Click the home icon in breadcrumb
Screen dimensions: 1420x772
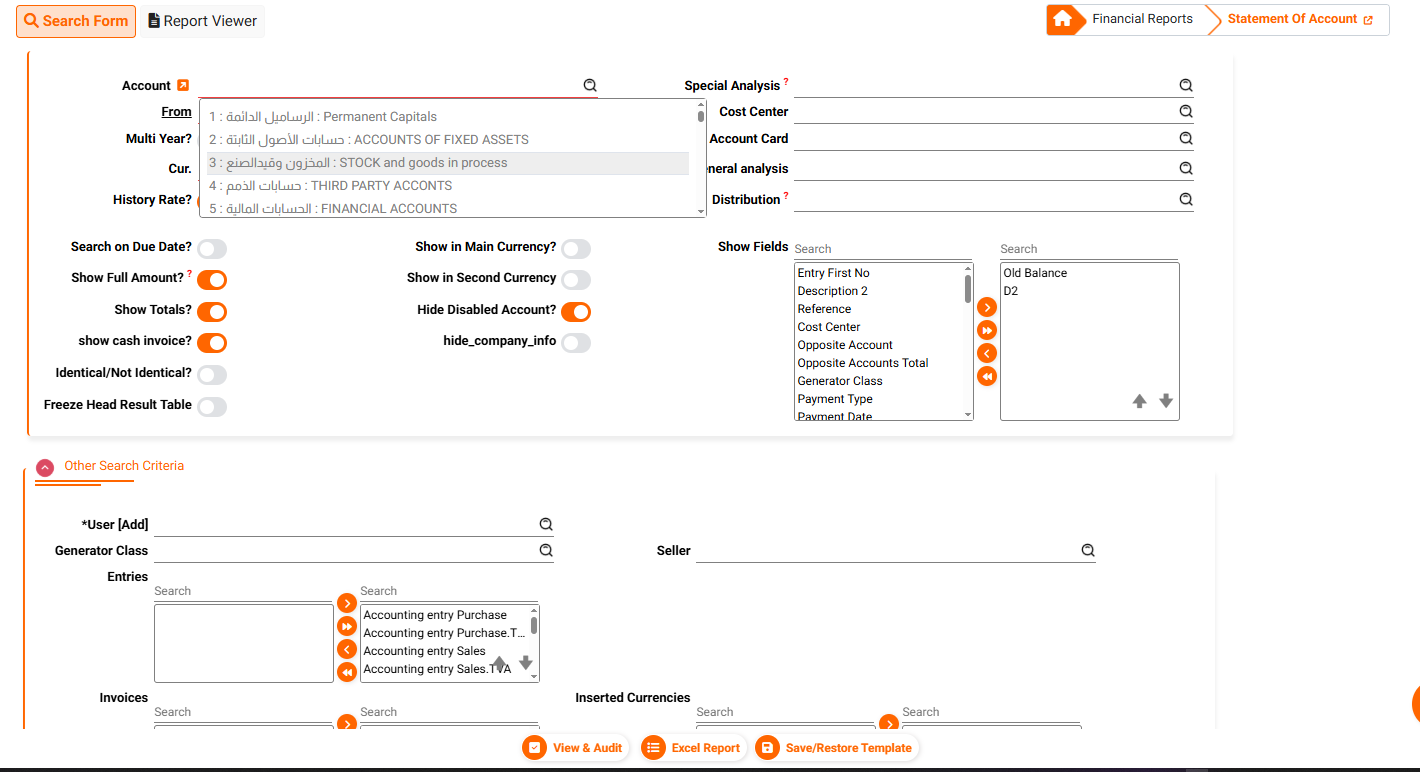pyautogui.click(x=1062, y=19)
